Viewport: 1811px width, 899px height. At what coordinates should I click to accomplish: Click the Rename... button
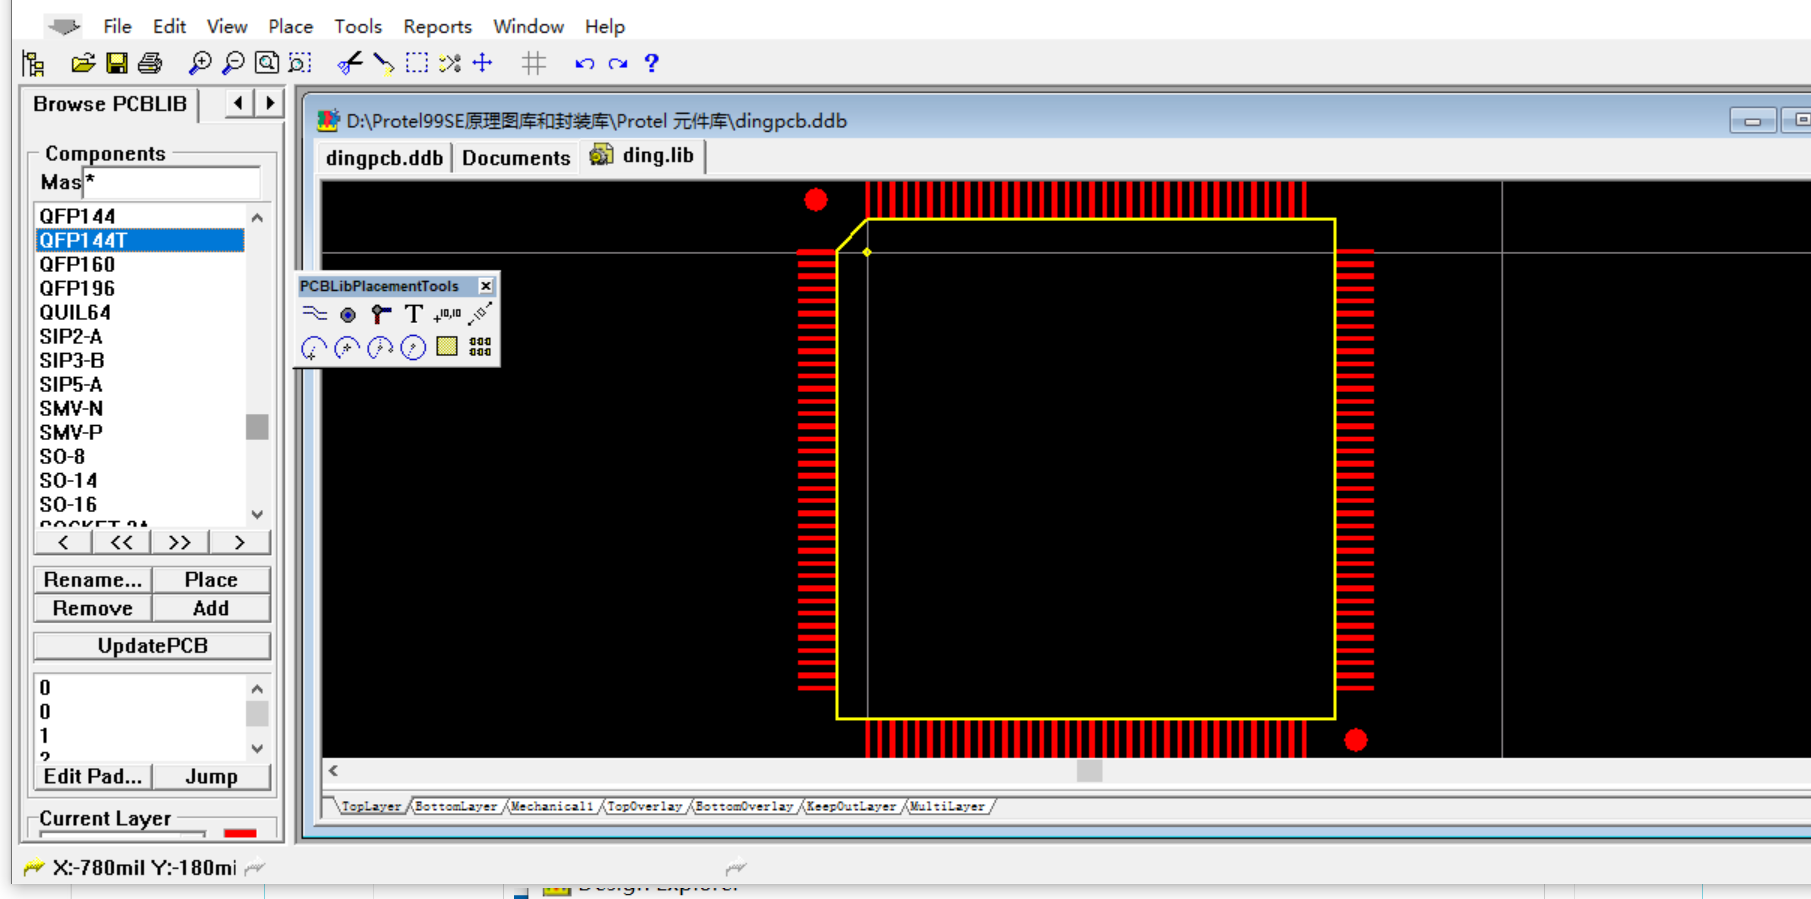[x=93, y=580]
